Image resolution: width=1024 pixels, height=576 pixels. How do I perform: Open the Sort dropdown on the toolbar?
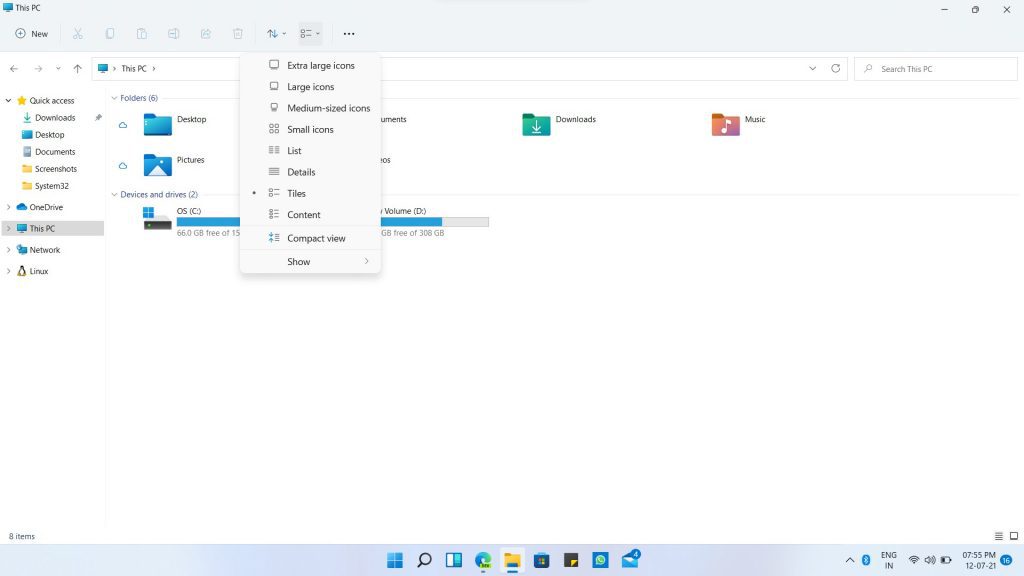click(x=276, y=33)
